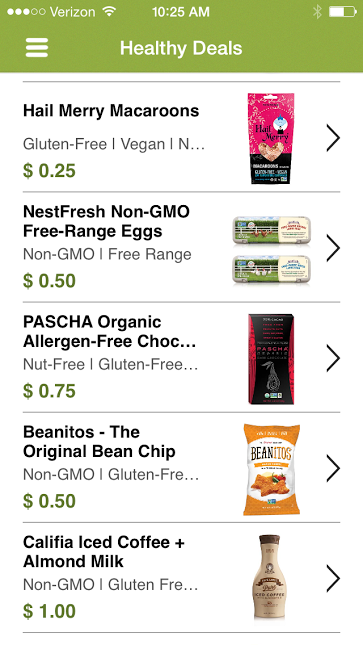
Task: Tap the $ 0.75 PASCHA price
Action: [x=49, y=391]
